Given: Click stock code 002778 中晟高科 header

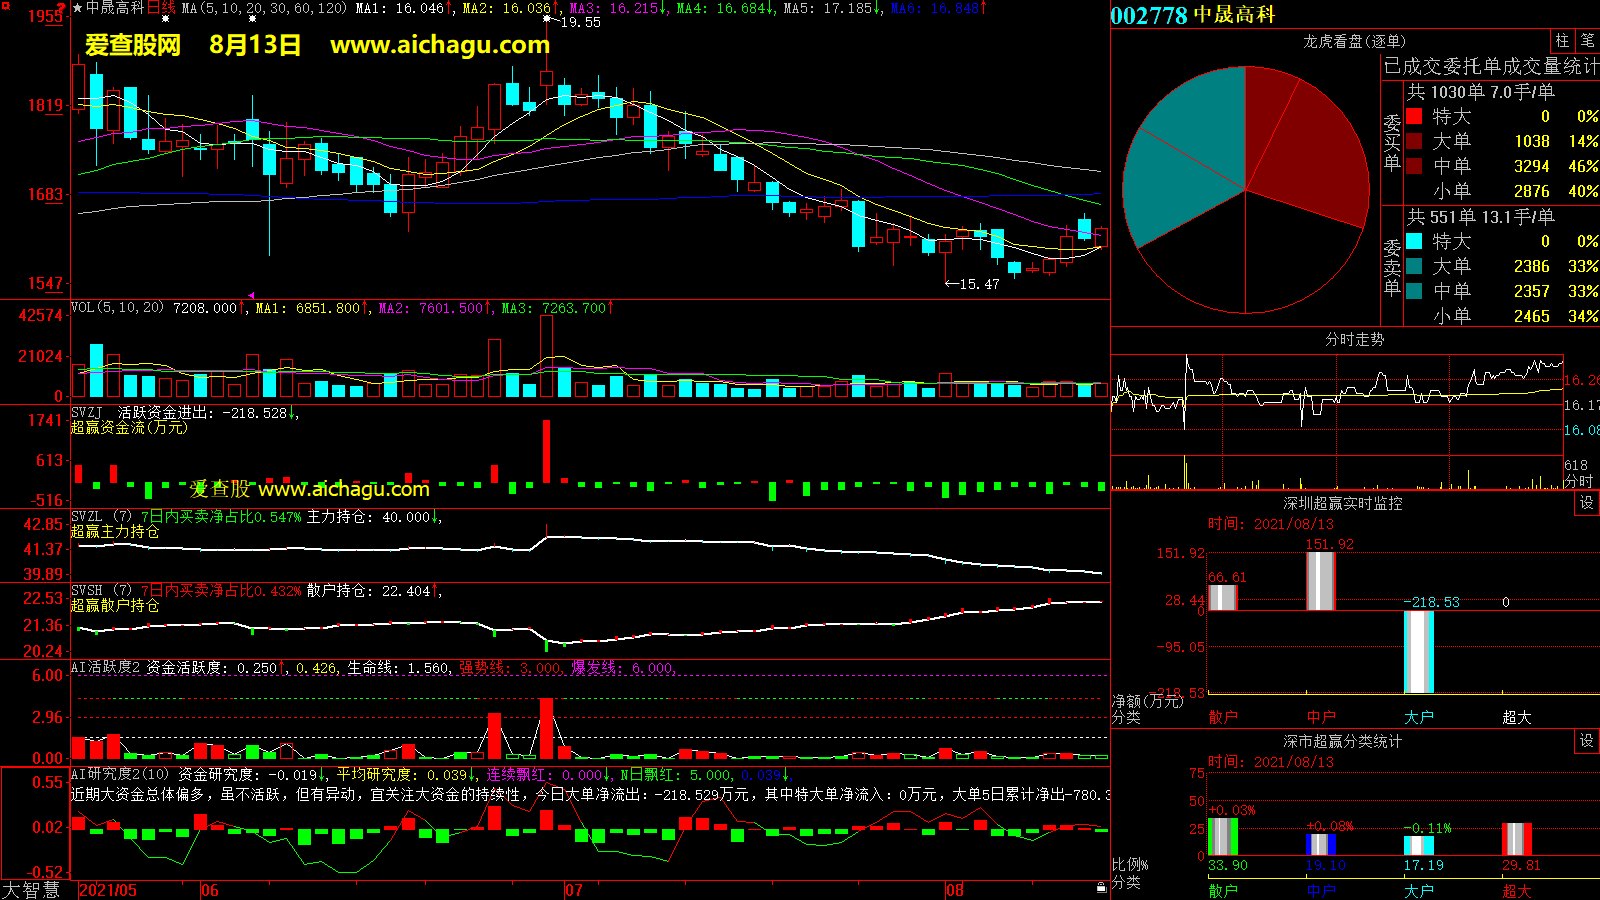Looking at the screenshot, I should pyautogui.click(x=1192, y=15).
